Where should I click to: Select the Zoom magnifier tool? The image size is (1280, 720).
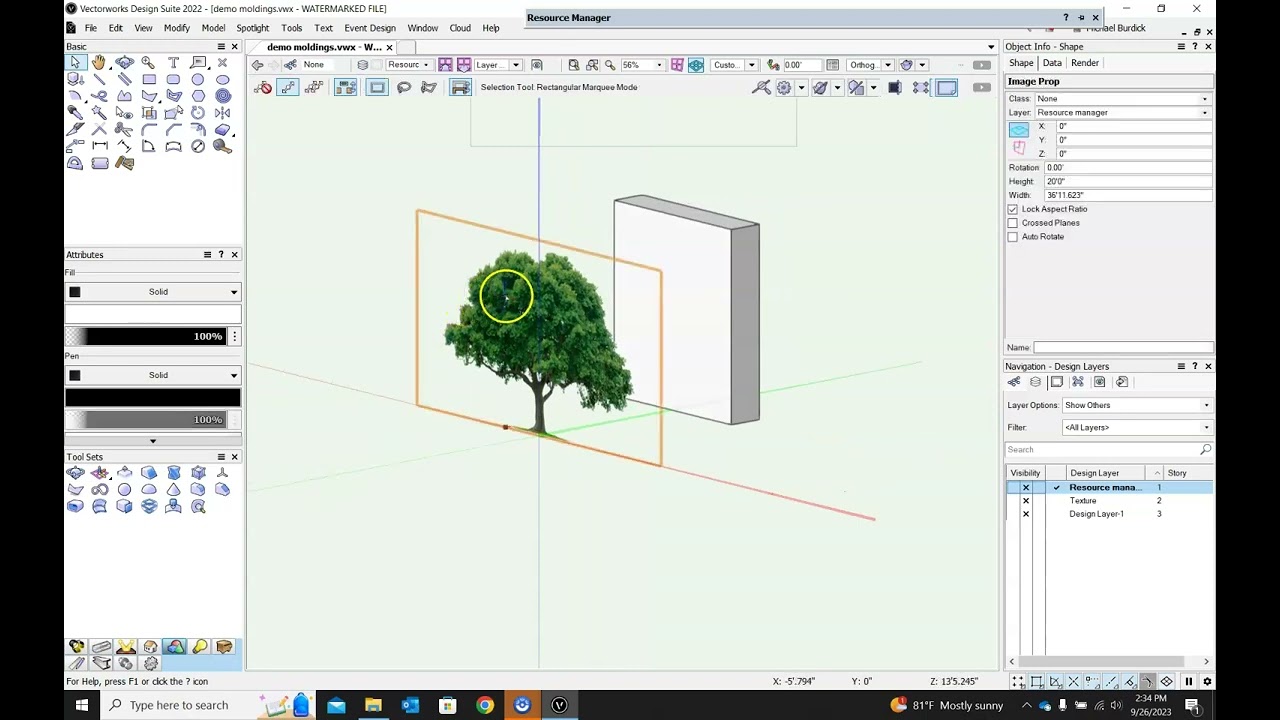coord(148,62)
